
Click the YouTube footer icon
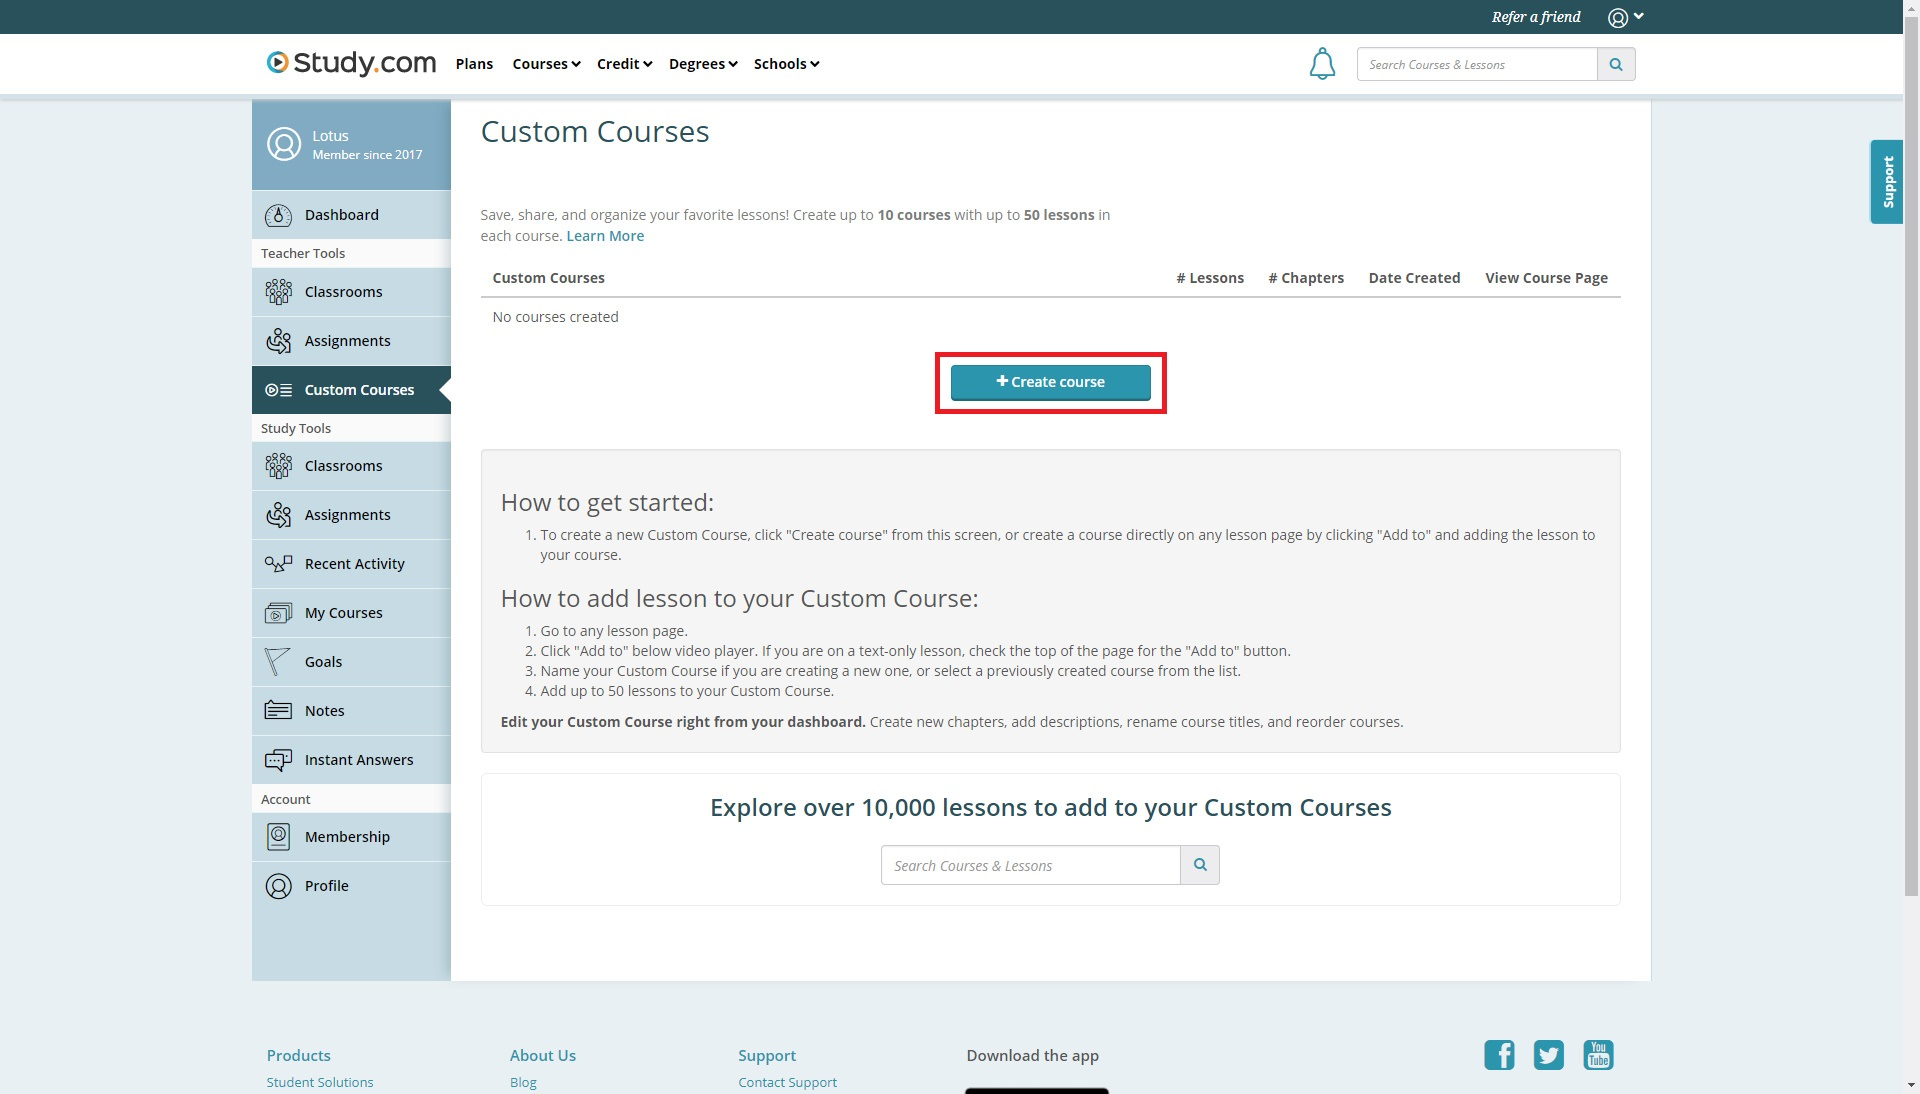[1597, 1055]
